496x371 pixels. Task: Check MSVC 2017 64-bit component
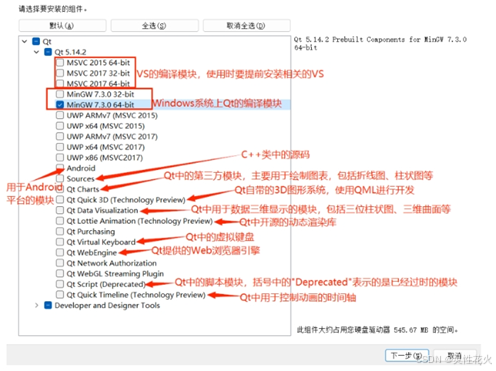(x=60, y=83)
